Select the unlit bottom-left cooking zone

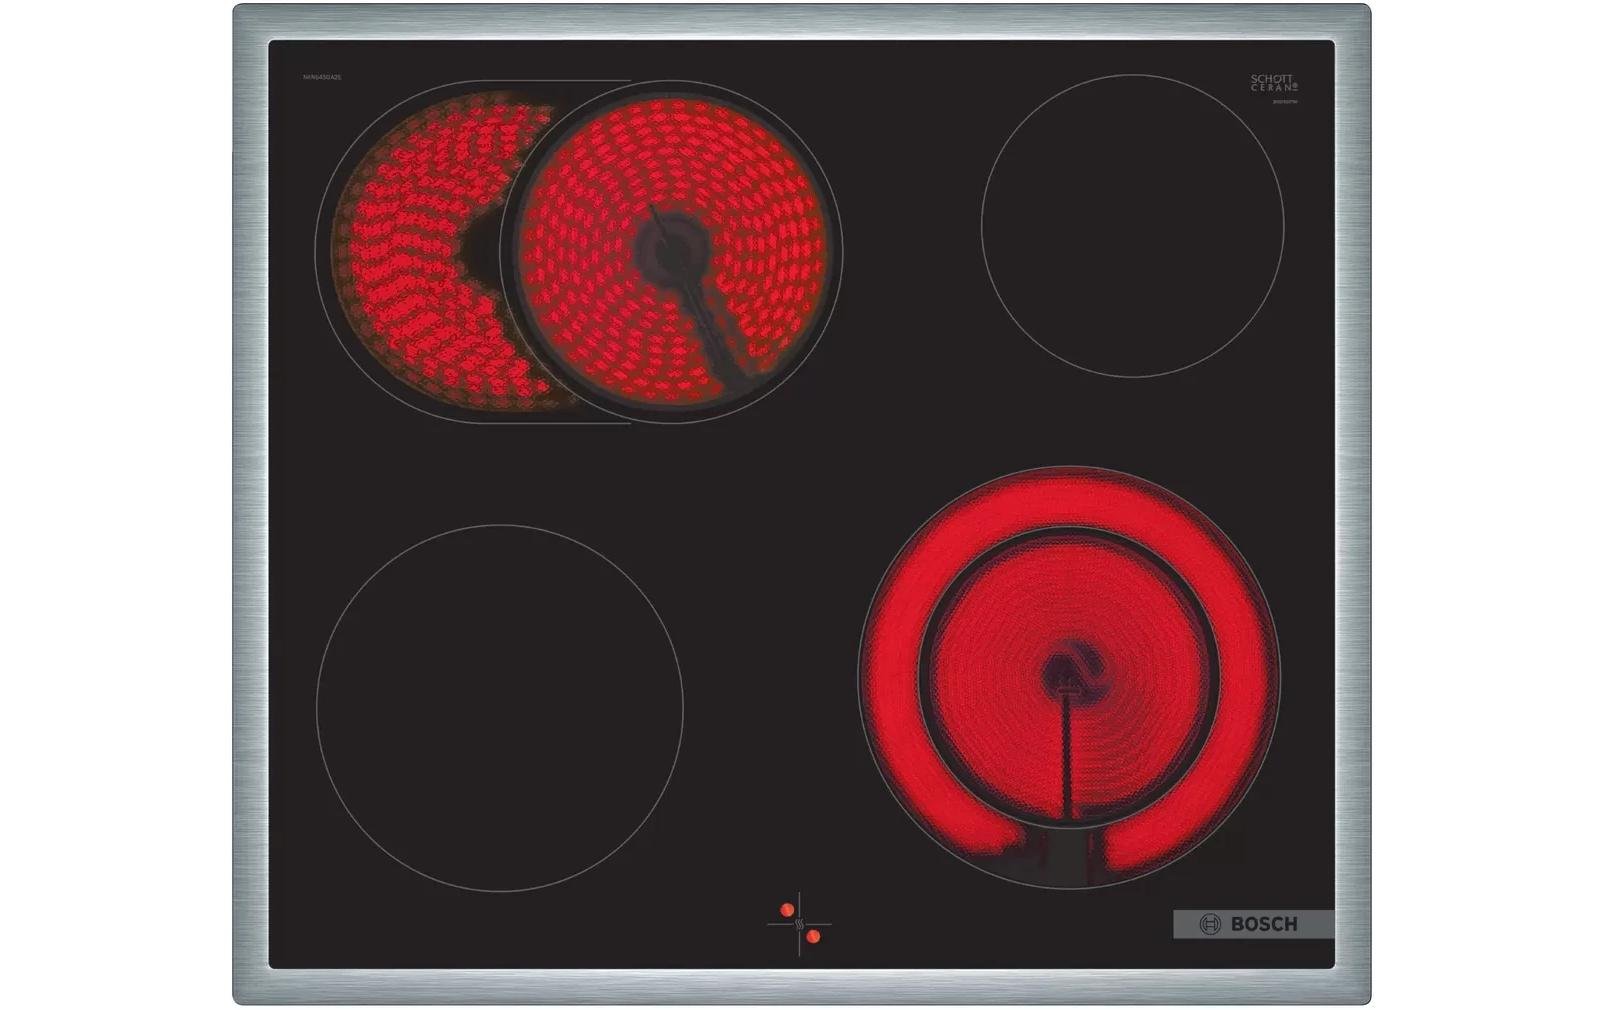(500, 708)
